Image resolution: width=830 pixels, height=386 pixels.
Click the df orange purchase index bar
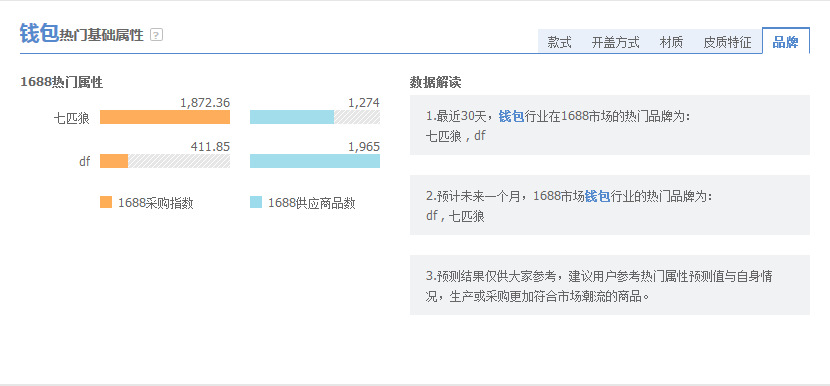pyautogui.click(x=114, y=161)
